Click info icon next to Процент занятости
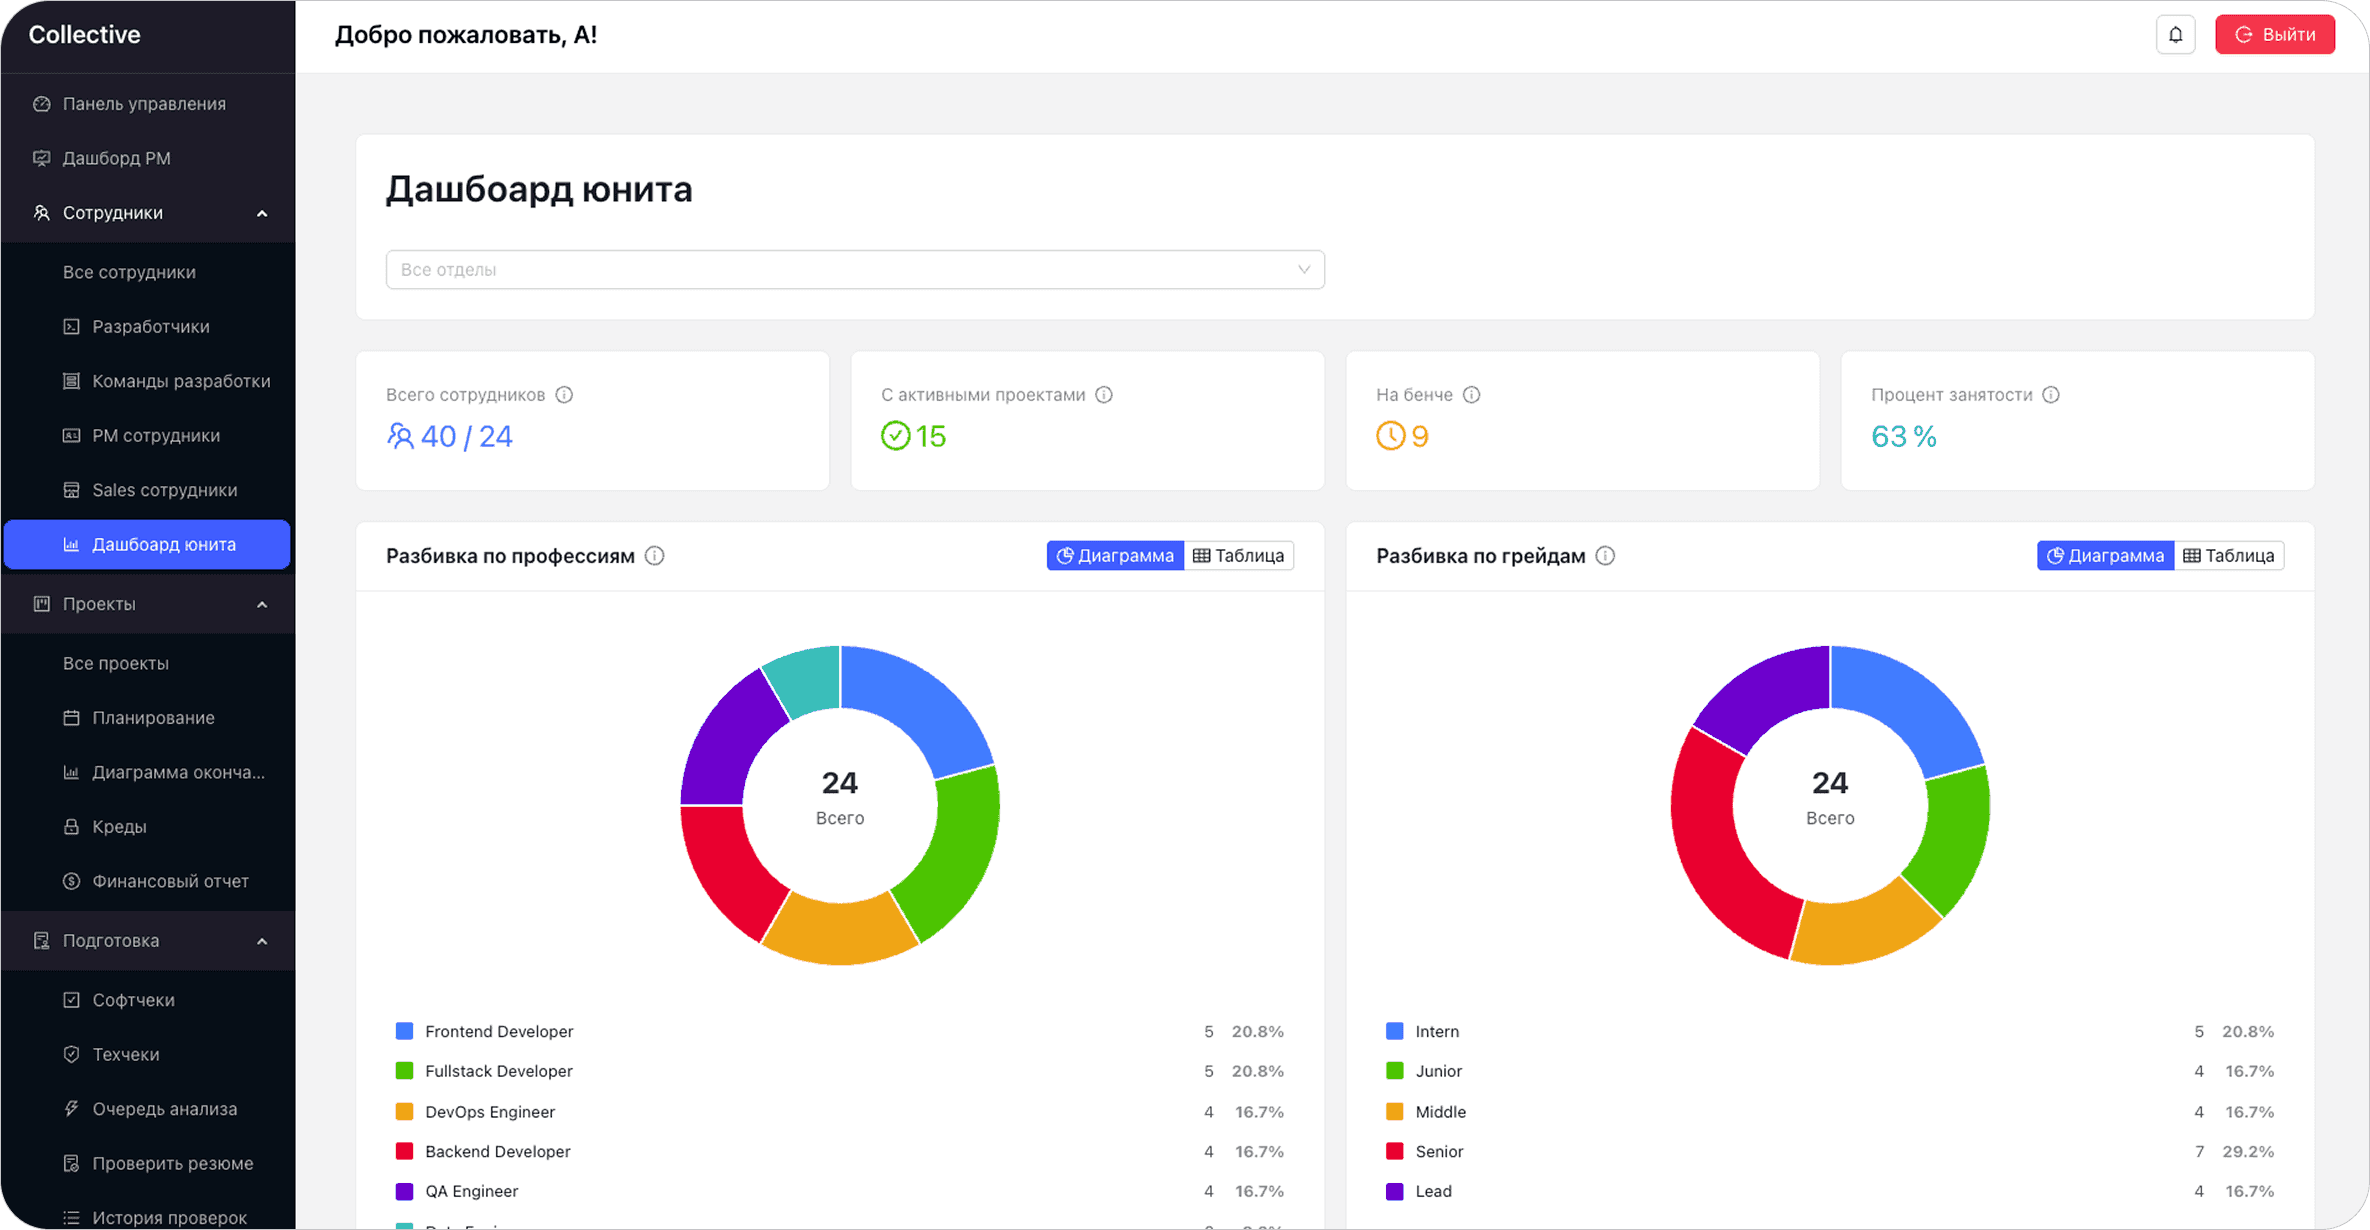2370x1230 pixels. [x=2051, y=395]
